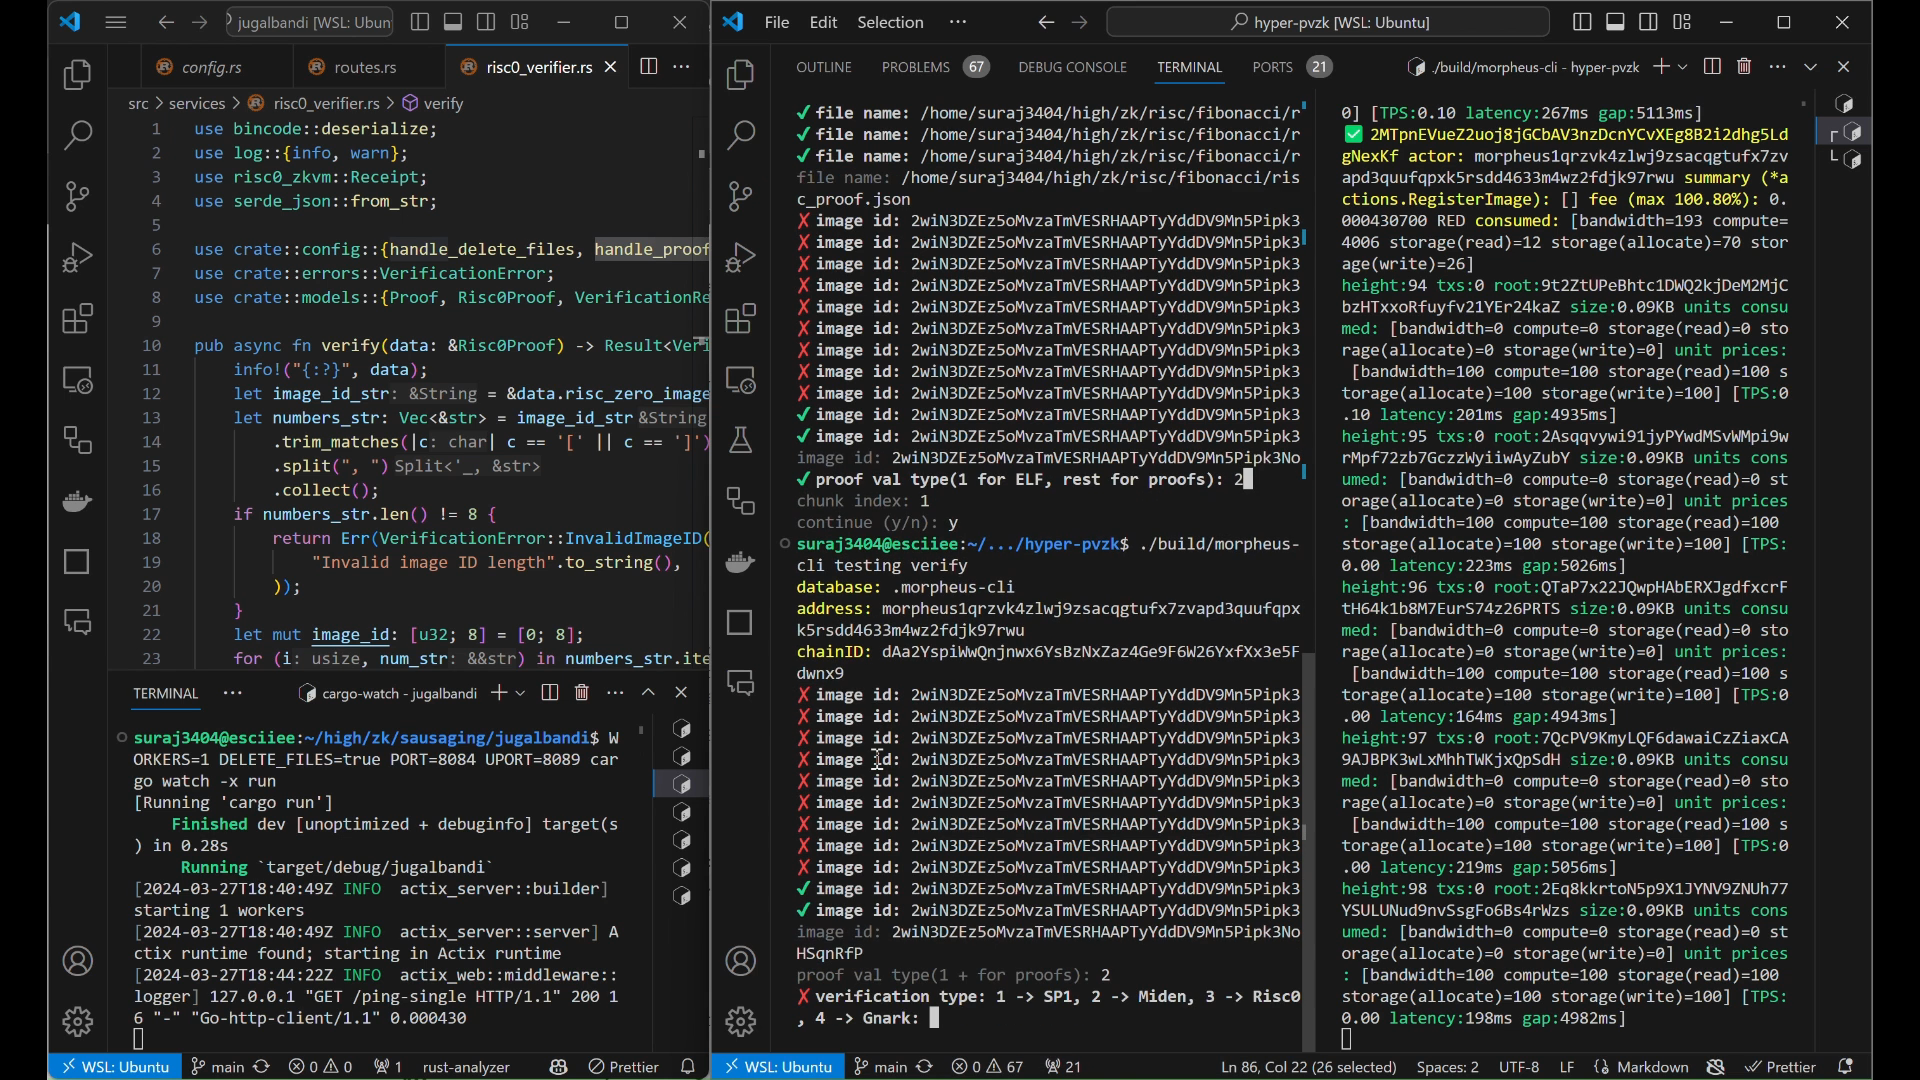Open Manage gear in jugalbandi window
1920x1080 pixels.
tap(78, 1021)
